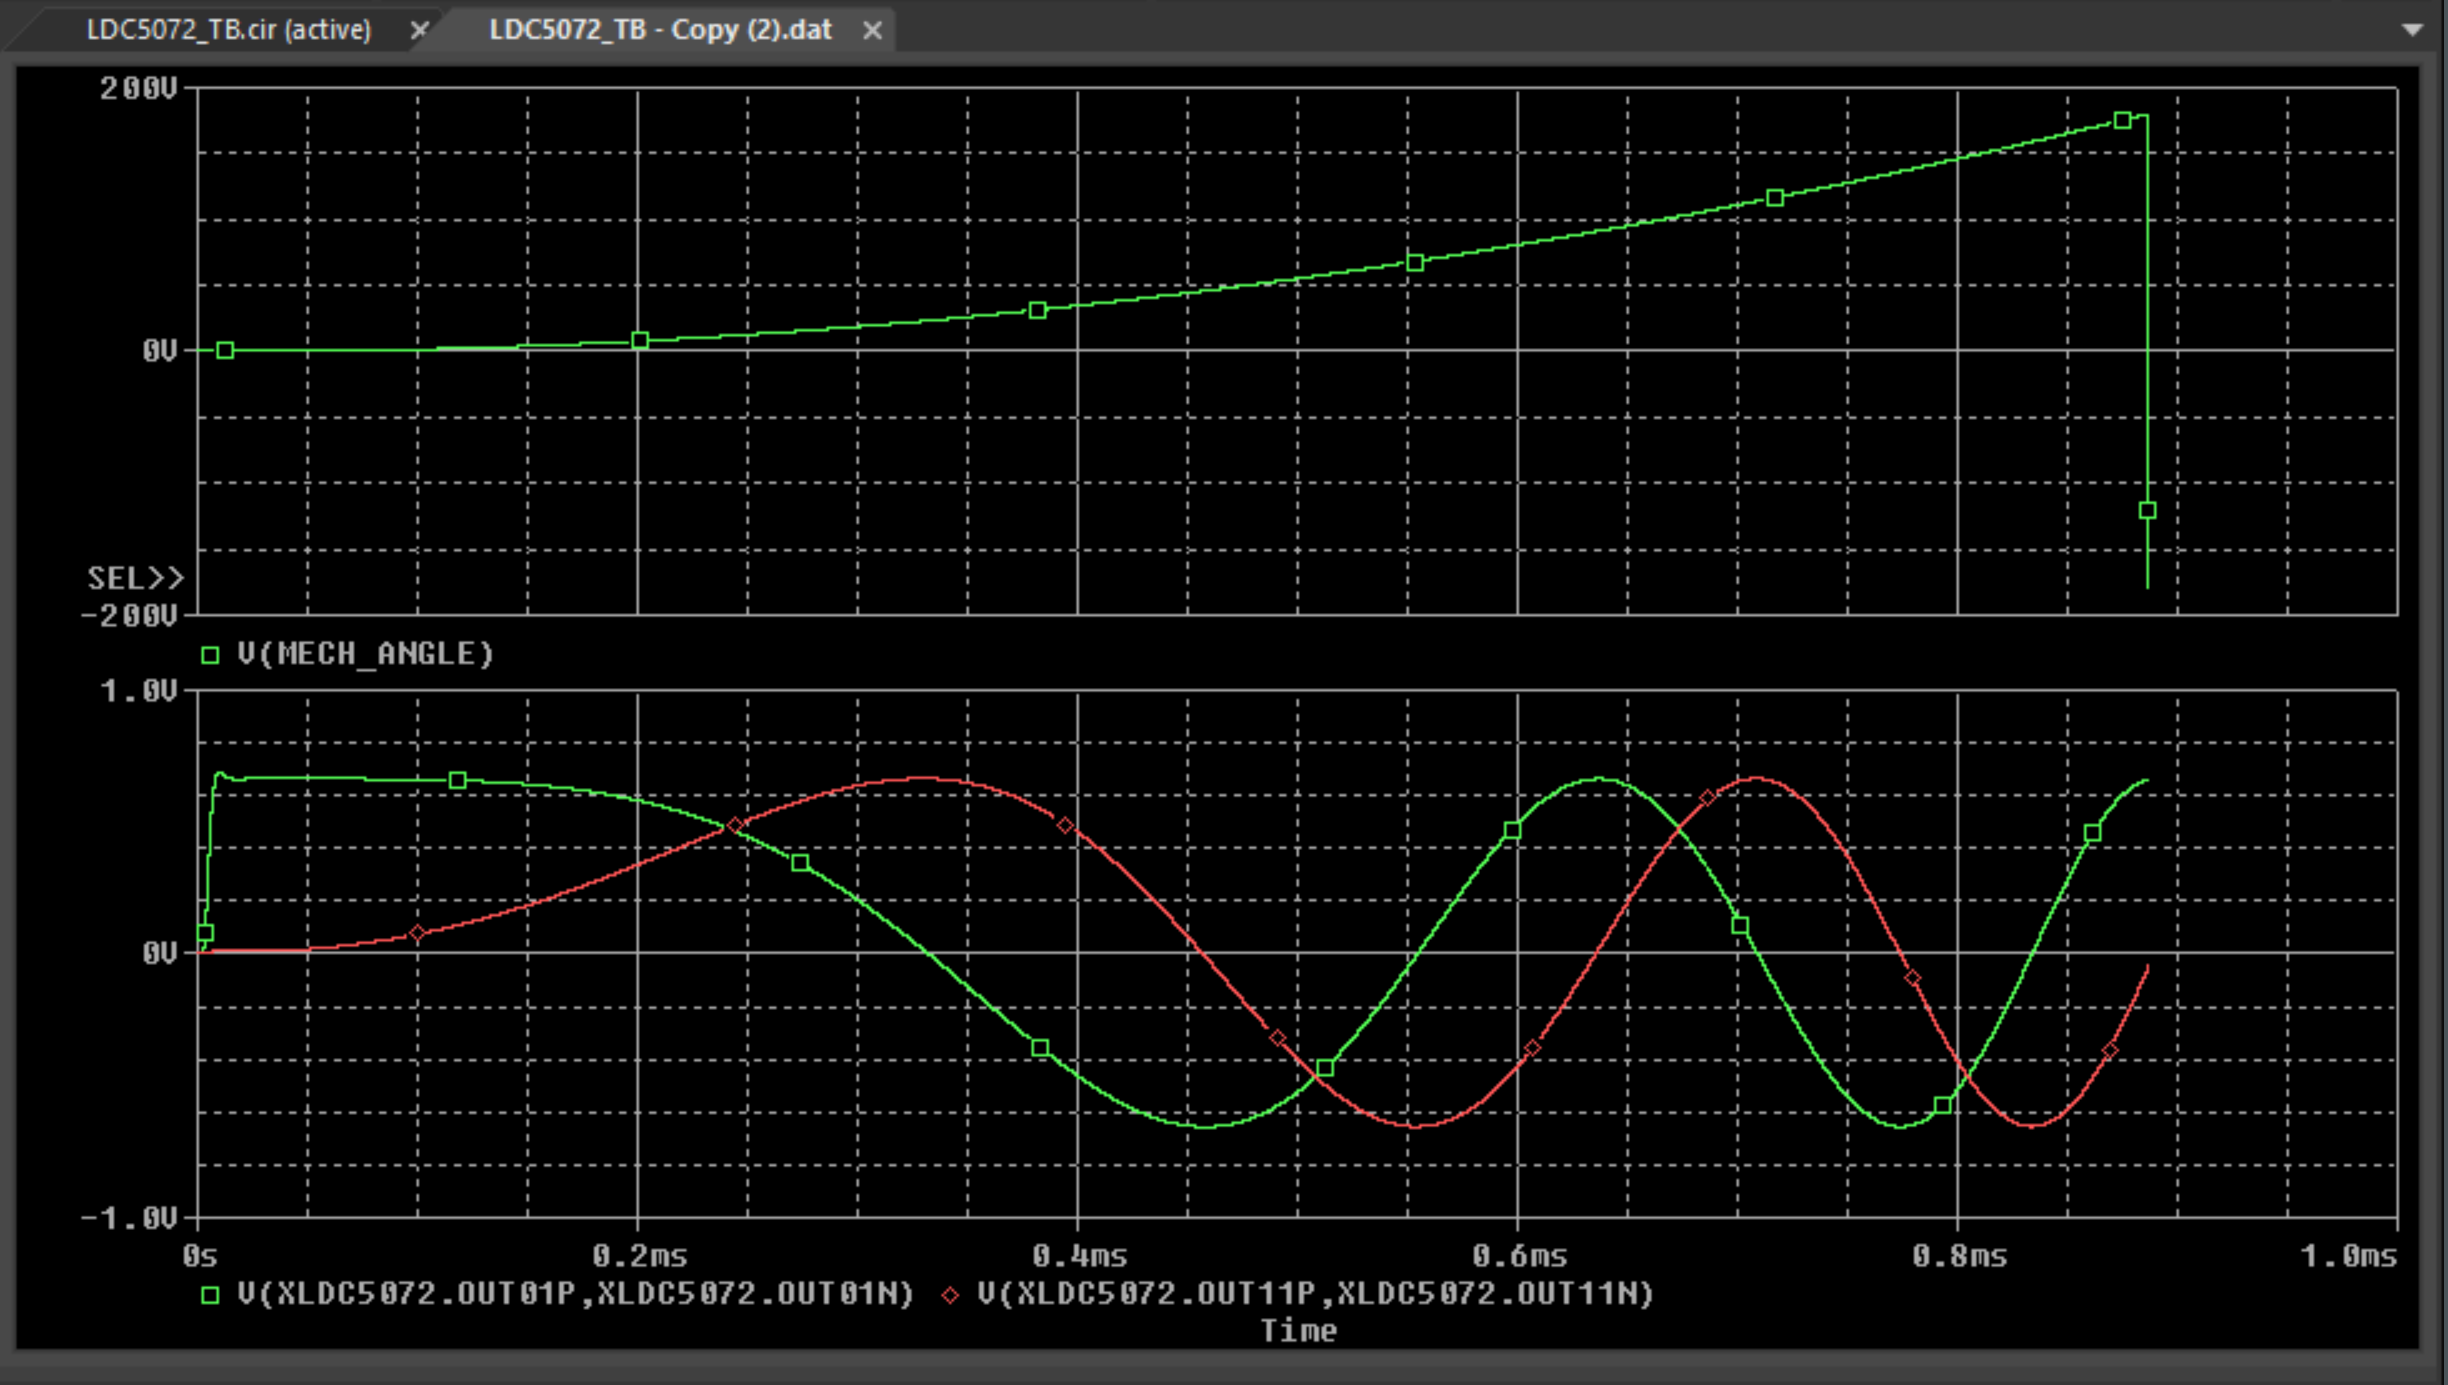This screenshot has height=1385, width=2448.
Task: Click the 0.8ms x-axis tick label
Action: [1958, 1256]
